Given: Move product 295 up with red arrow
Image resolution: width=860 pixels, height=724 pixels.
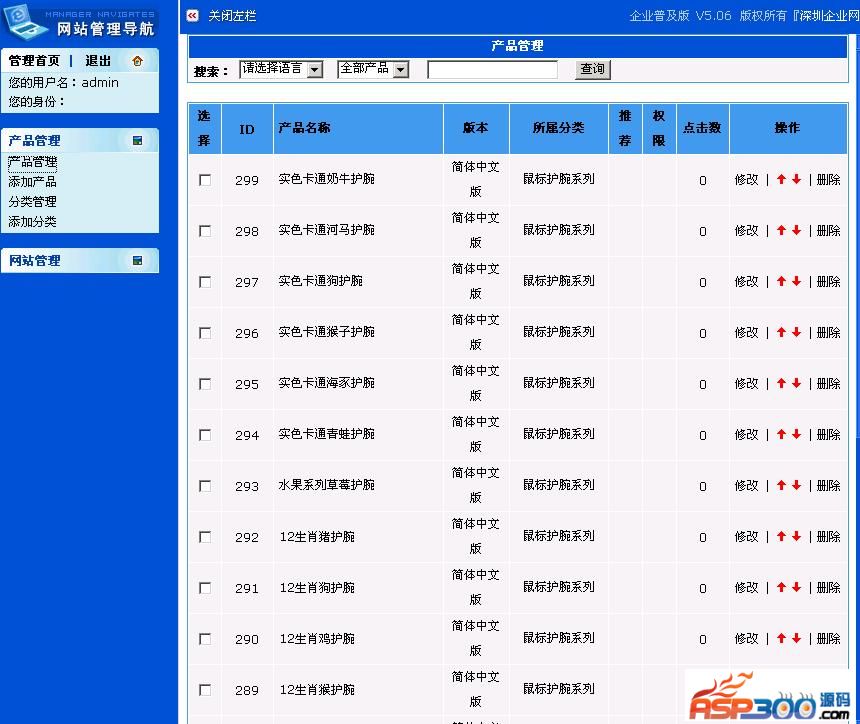Looking at the screenshot, I should coord(782,383).
